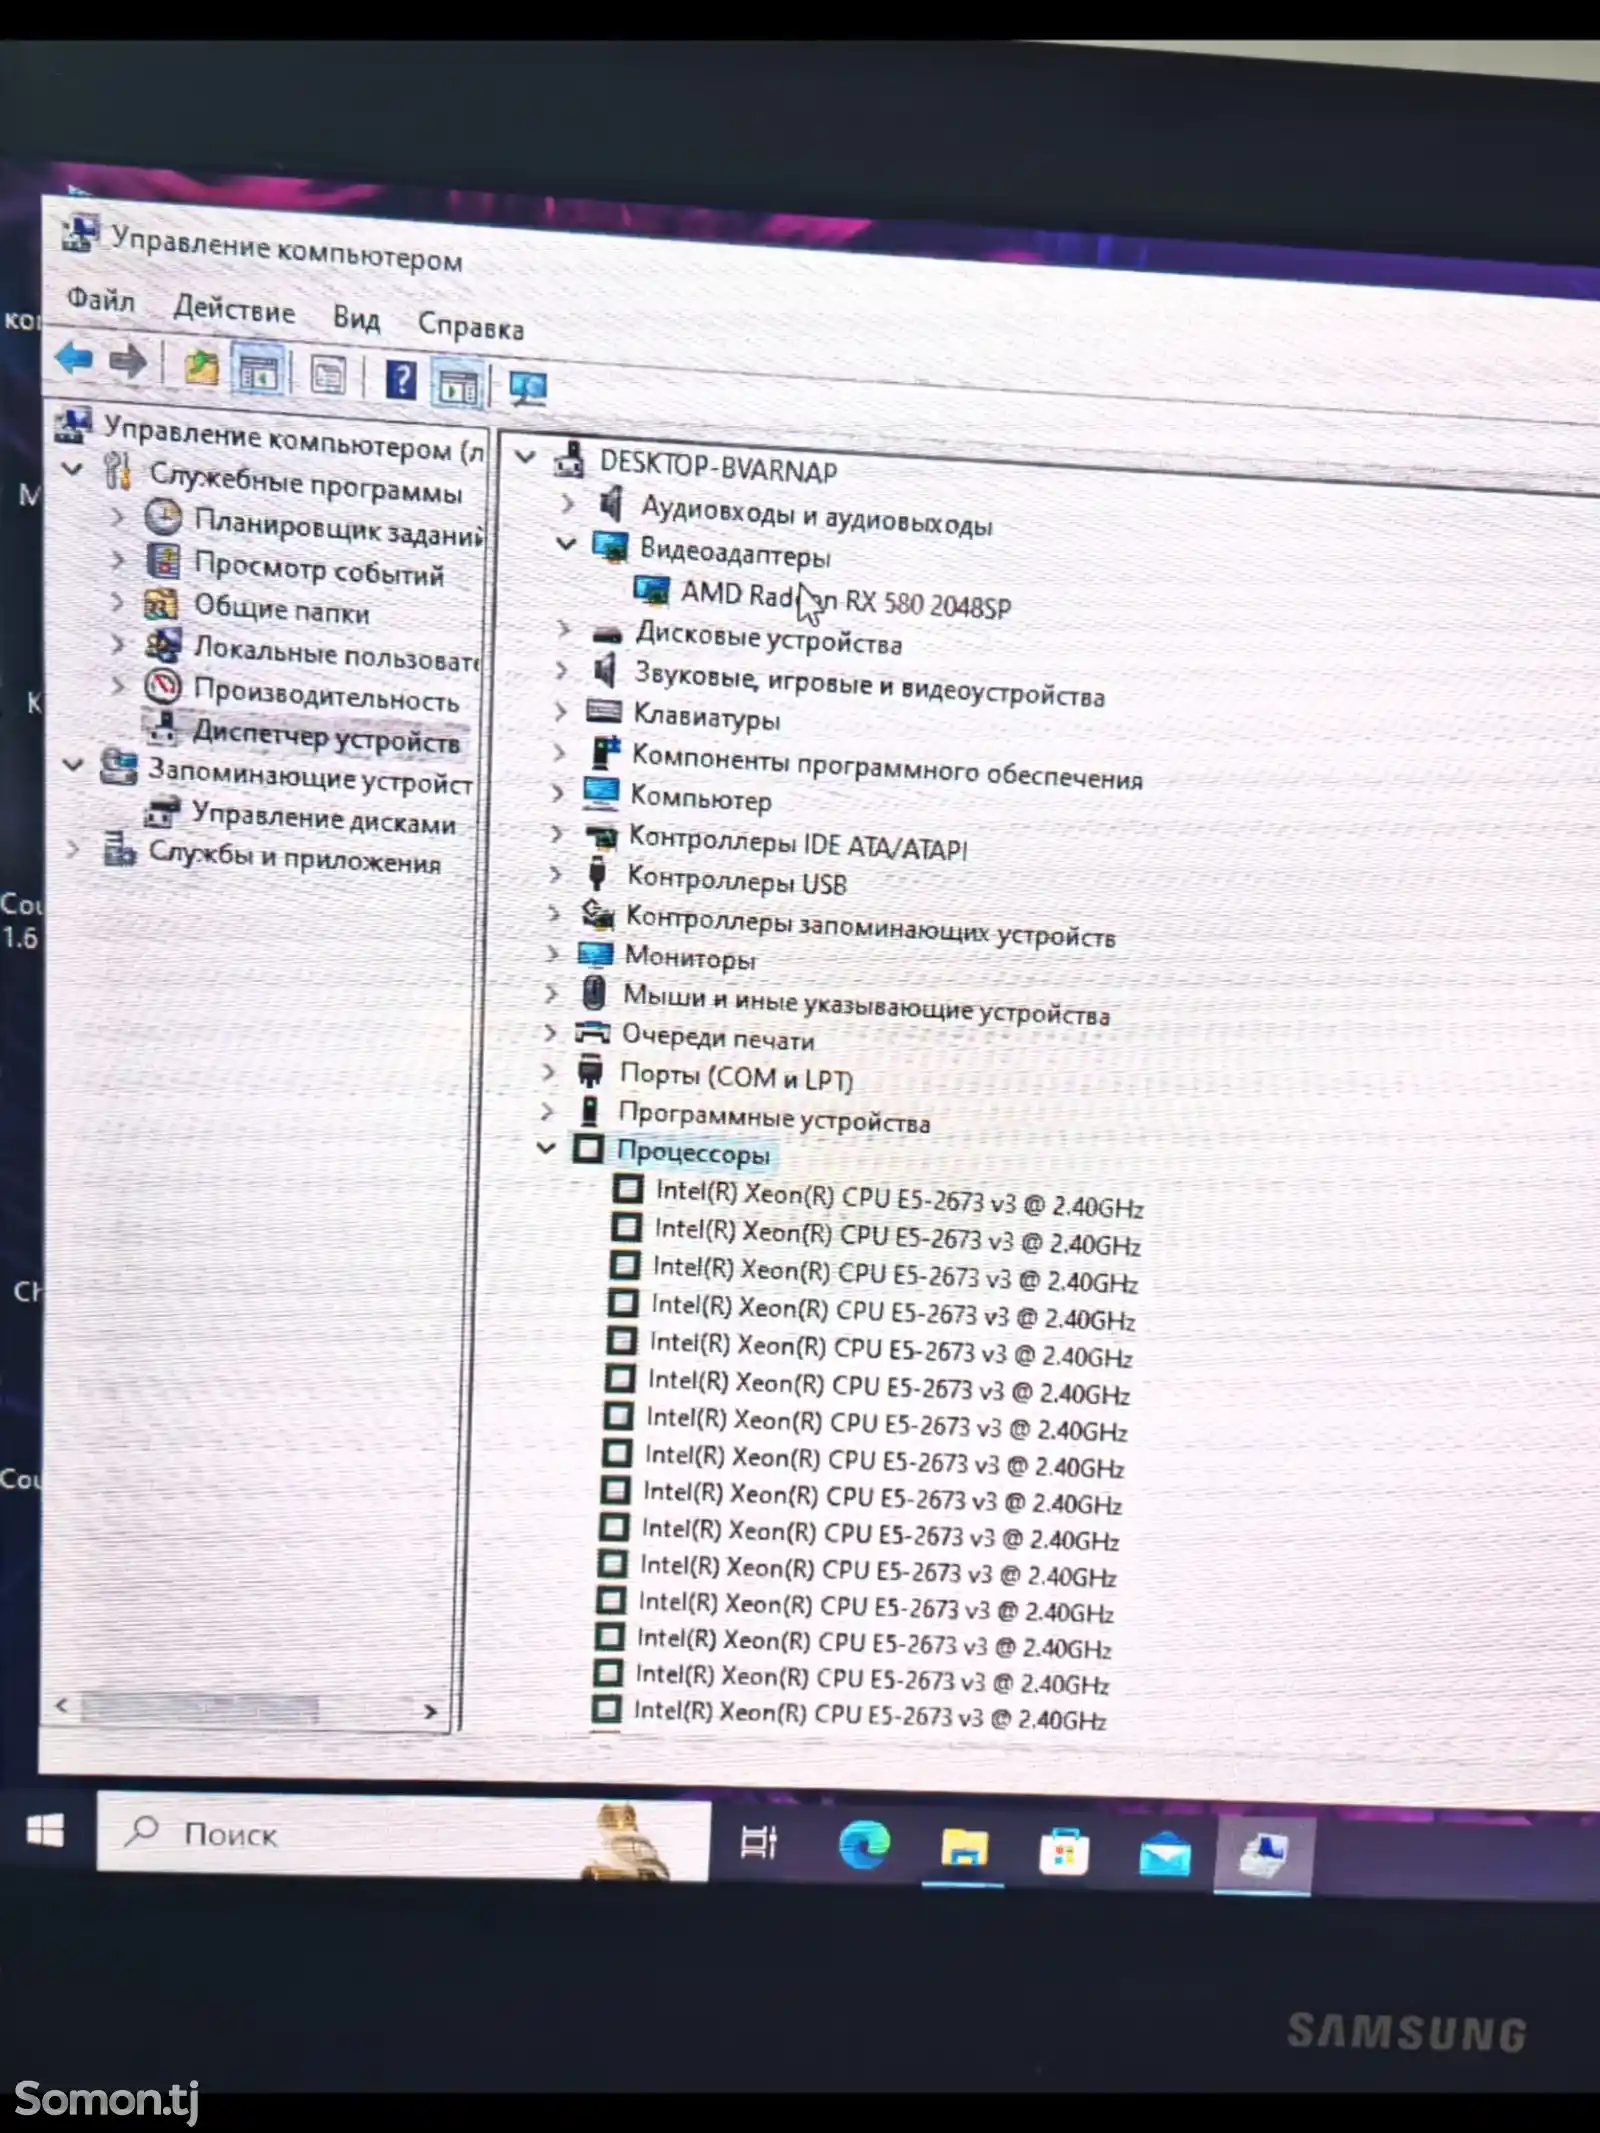Select Диспетчер устройств in the tree
The width and height of the screenshot is (1600, 2133).
tap(325, 736)
